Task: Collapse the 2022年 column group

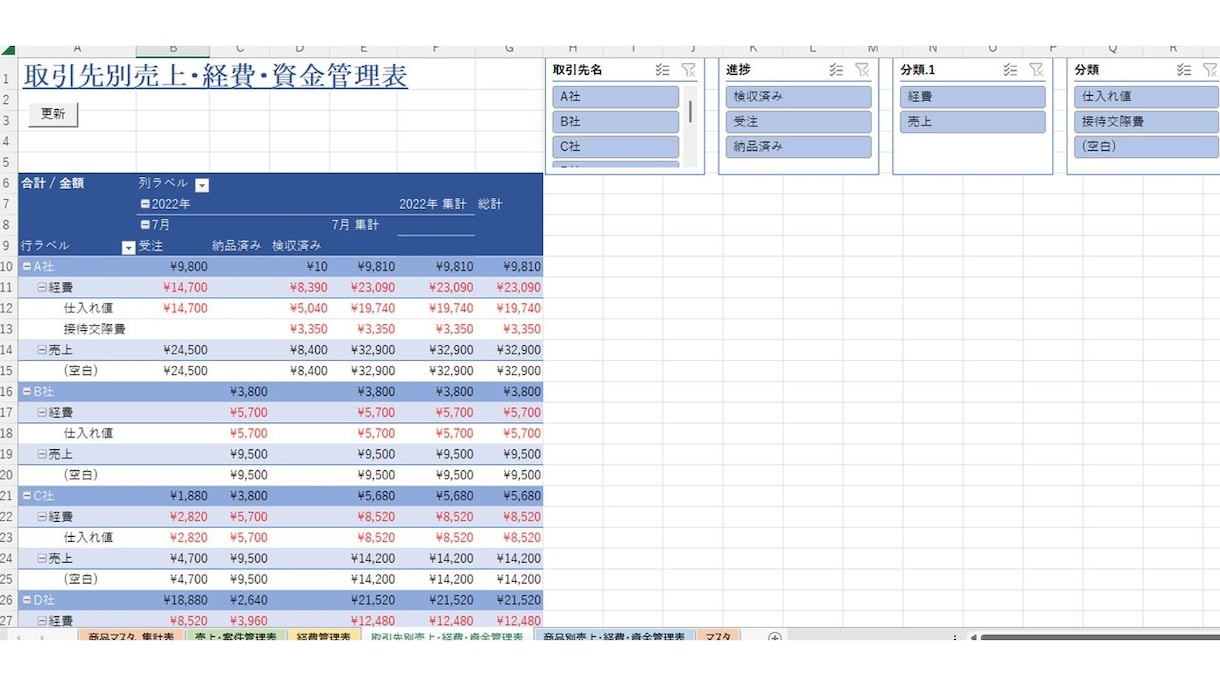Action: 145,204
